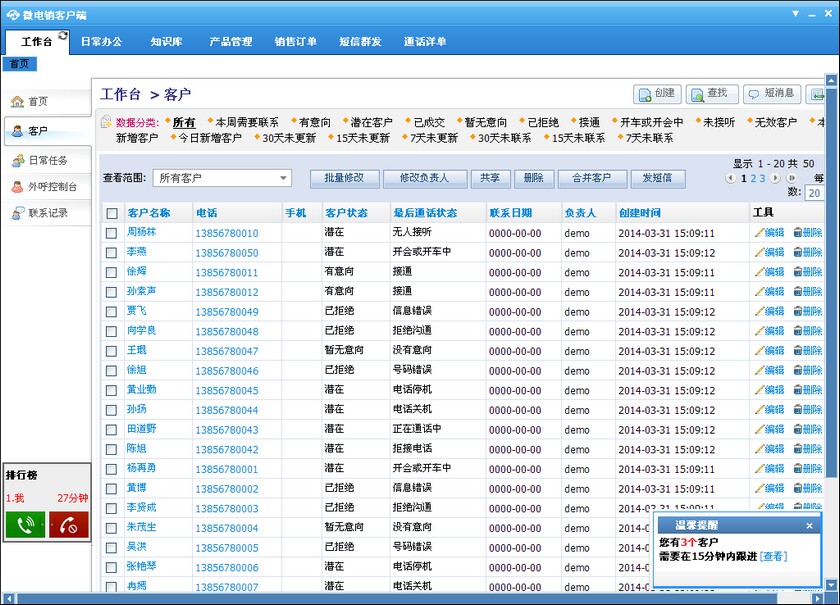Go to next page arrow in pagination
Image resolution: width=840 pixels, height=605 pixels.
[777, 178]
